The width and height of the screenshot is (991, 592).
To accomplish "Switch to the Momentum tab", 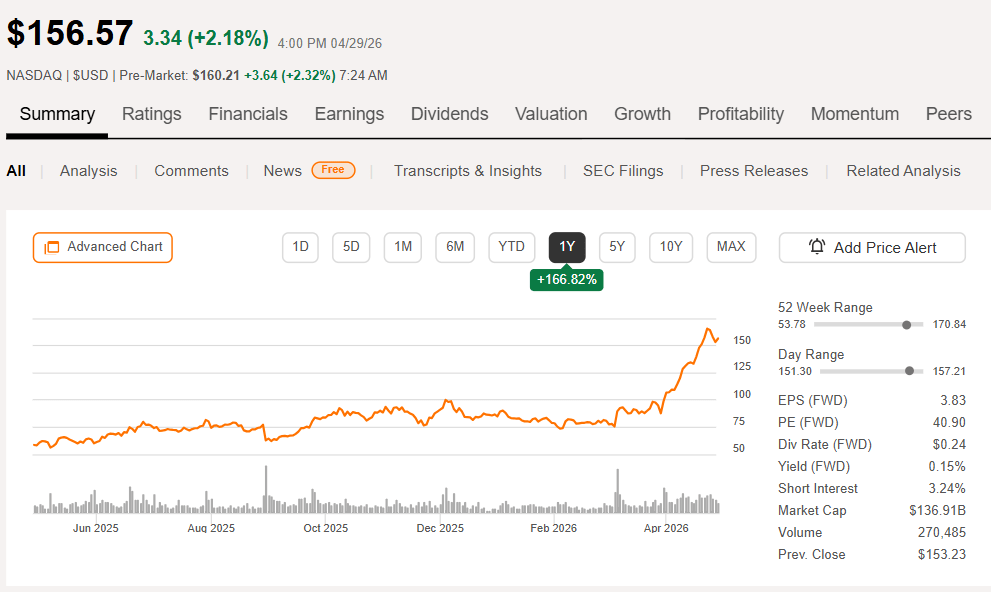I will pos(854,114).
